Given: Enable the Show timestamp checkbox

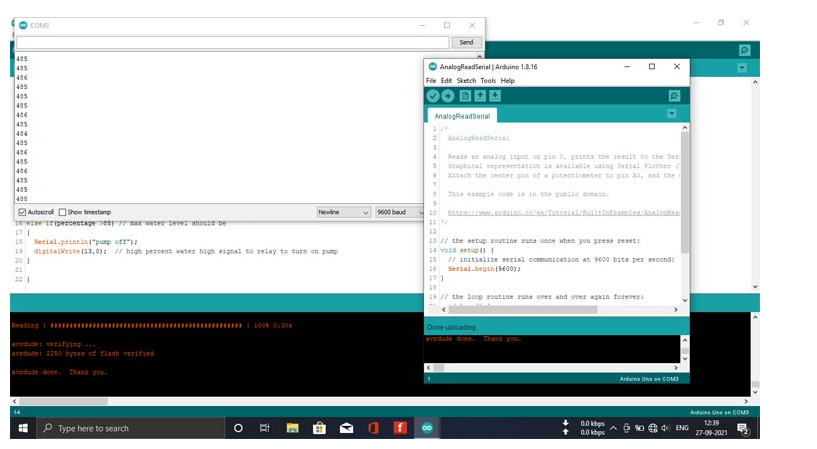Looking at the screenshot, I should click(63, 212).
